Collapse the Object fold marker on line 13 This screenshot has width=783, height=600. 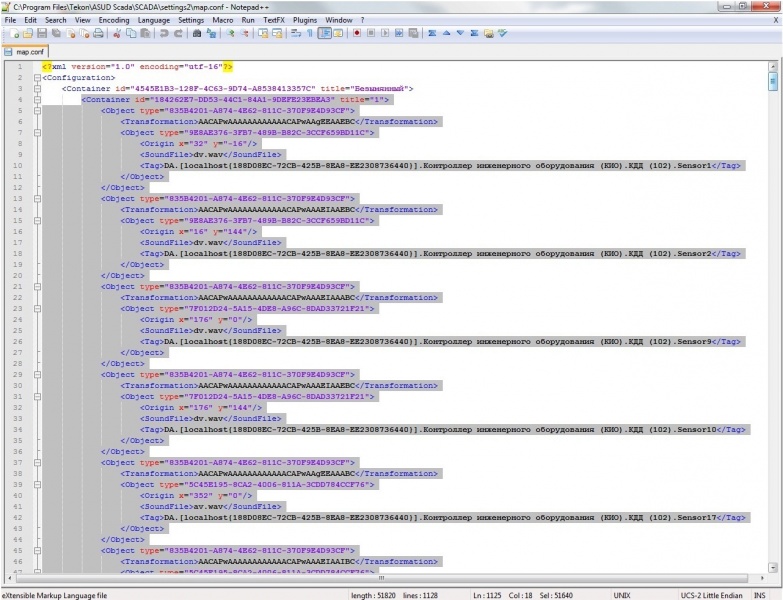(x=35, y=198)
